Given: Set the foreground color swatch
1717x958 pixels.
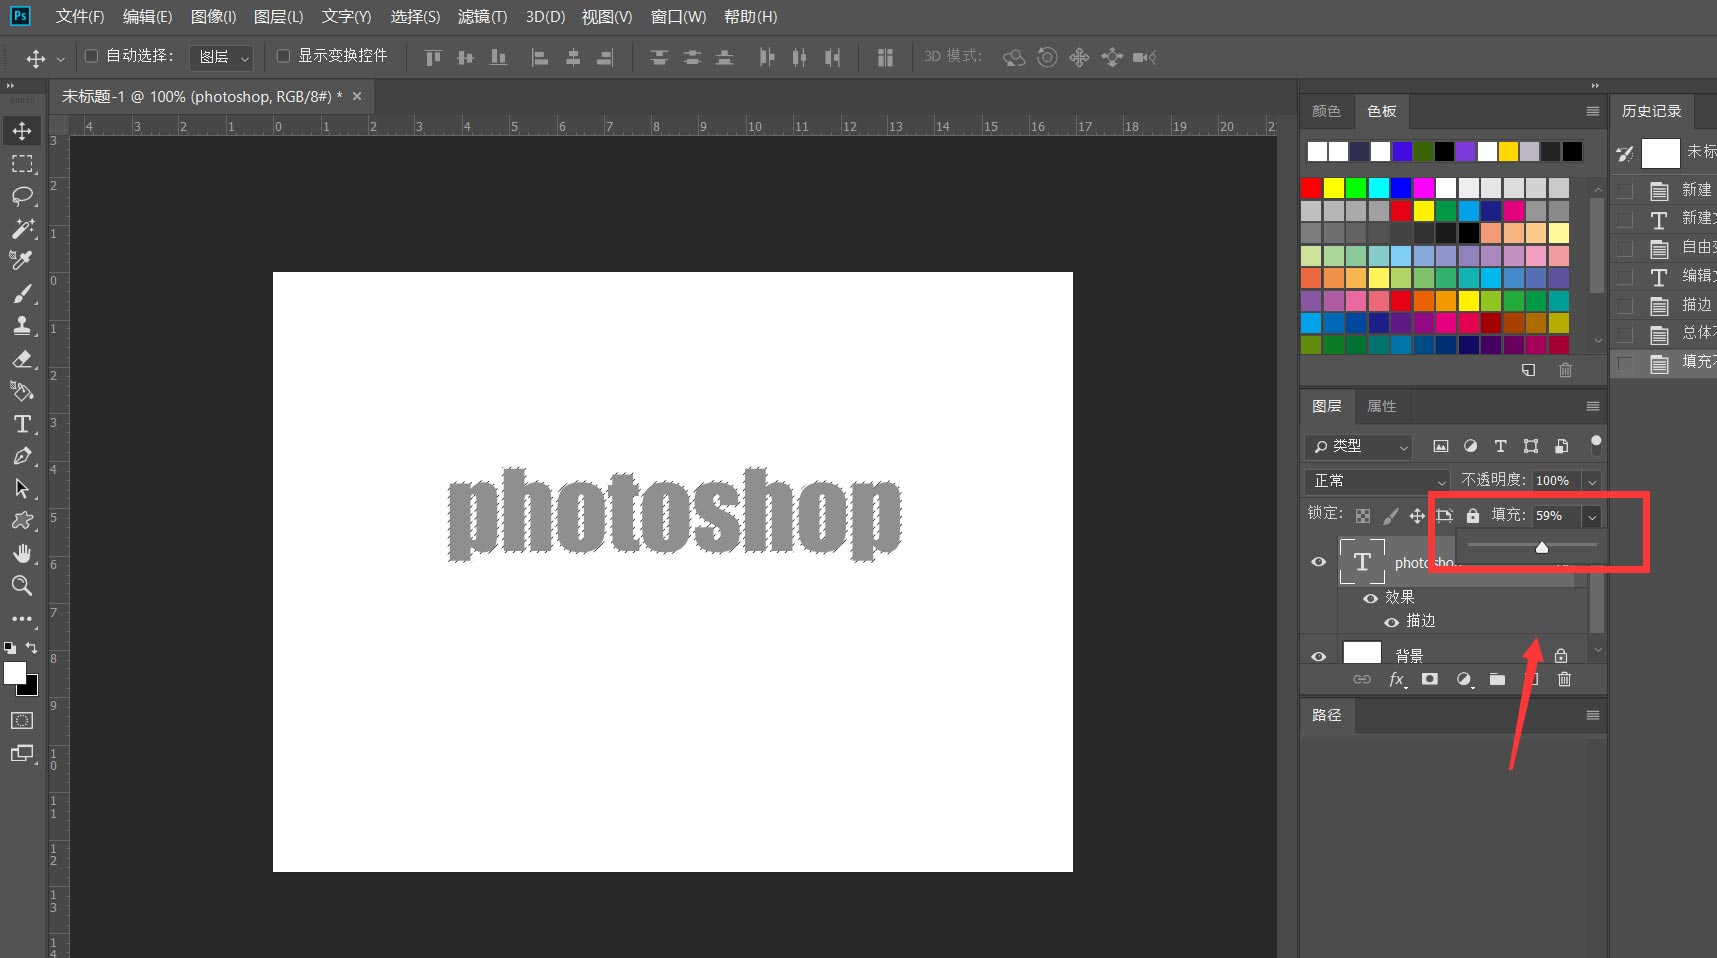Looking at the screenshot, I should click(14, 673).
